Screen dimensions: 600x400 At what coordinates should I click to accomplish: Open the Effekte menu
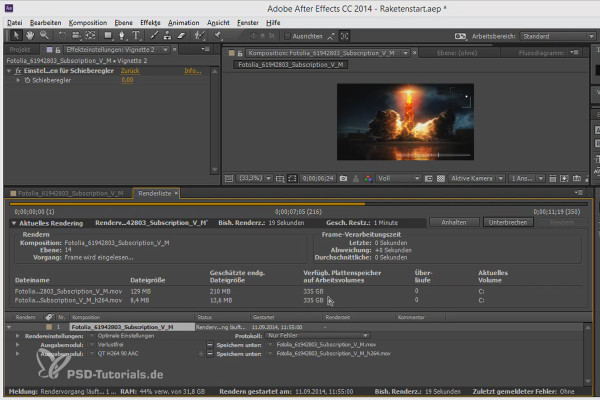tap(150, 23)
